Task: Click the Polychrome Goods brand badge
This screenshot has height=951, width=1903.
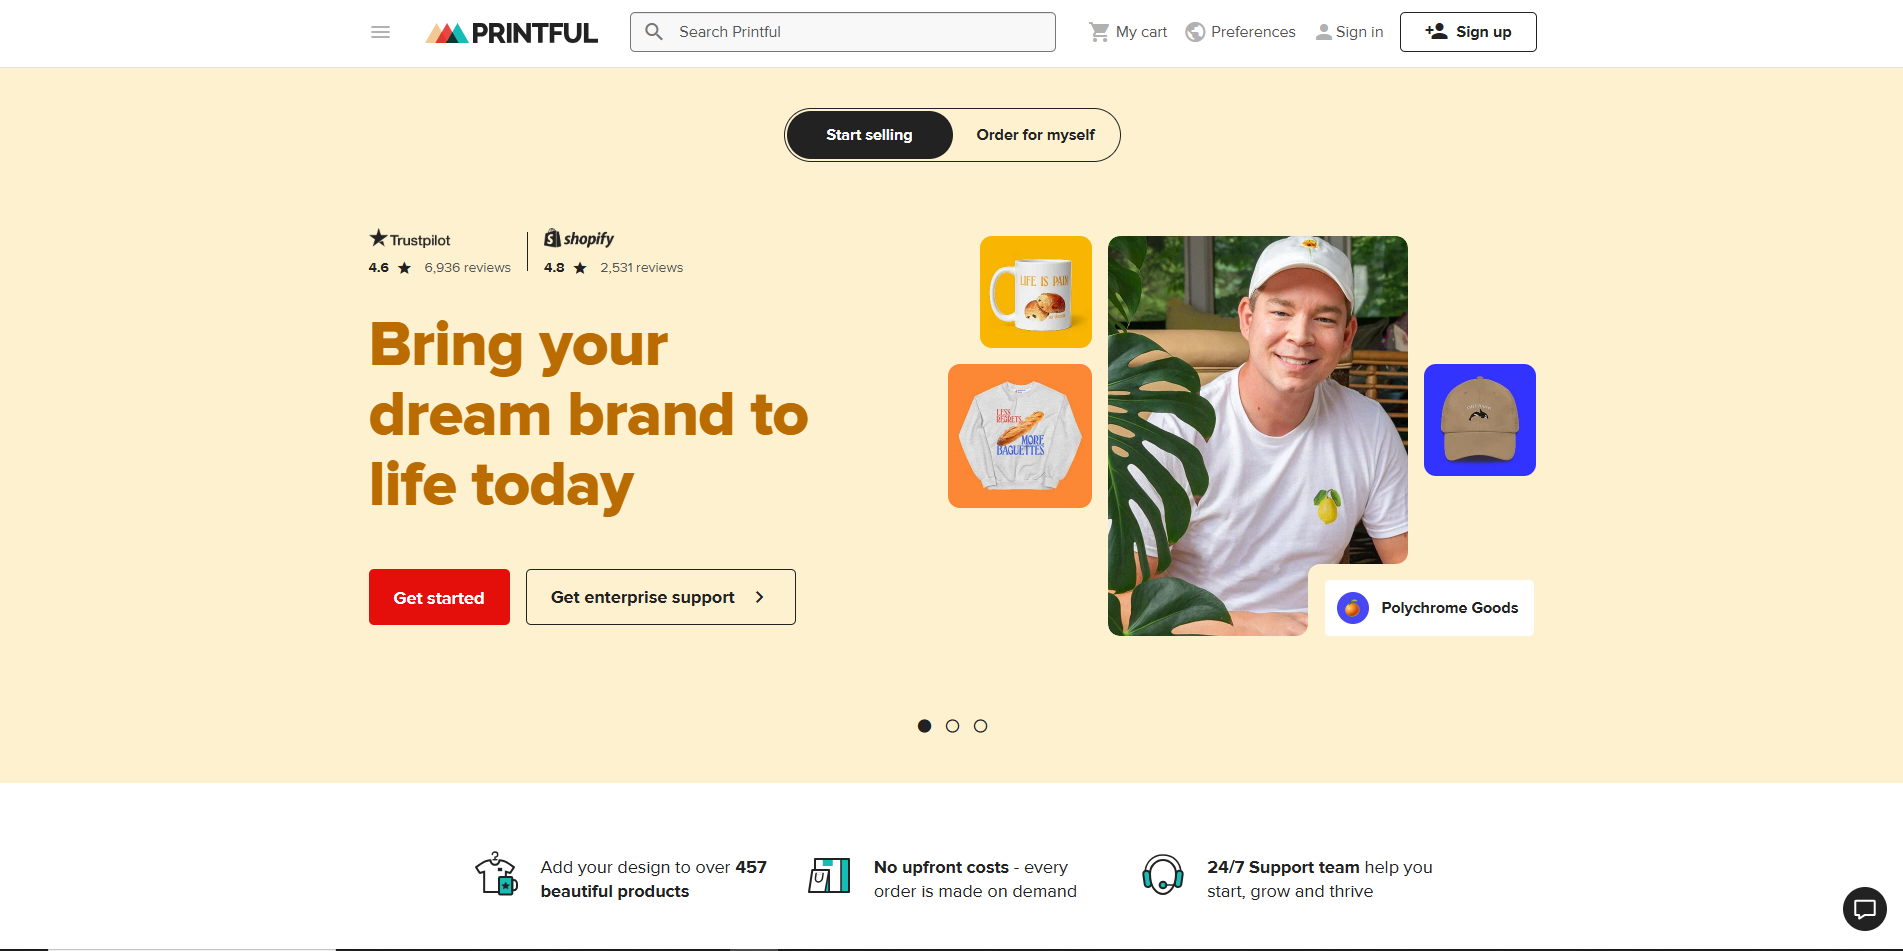Action: click(1429, 608)
